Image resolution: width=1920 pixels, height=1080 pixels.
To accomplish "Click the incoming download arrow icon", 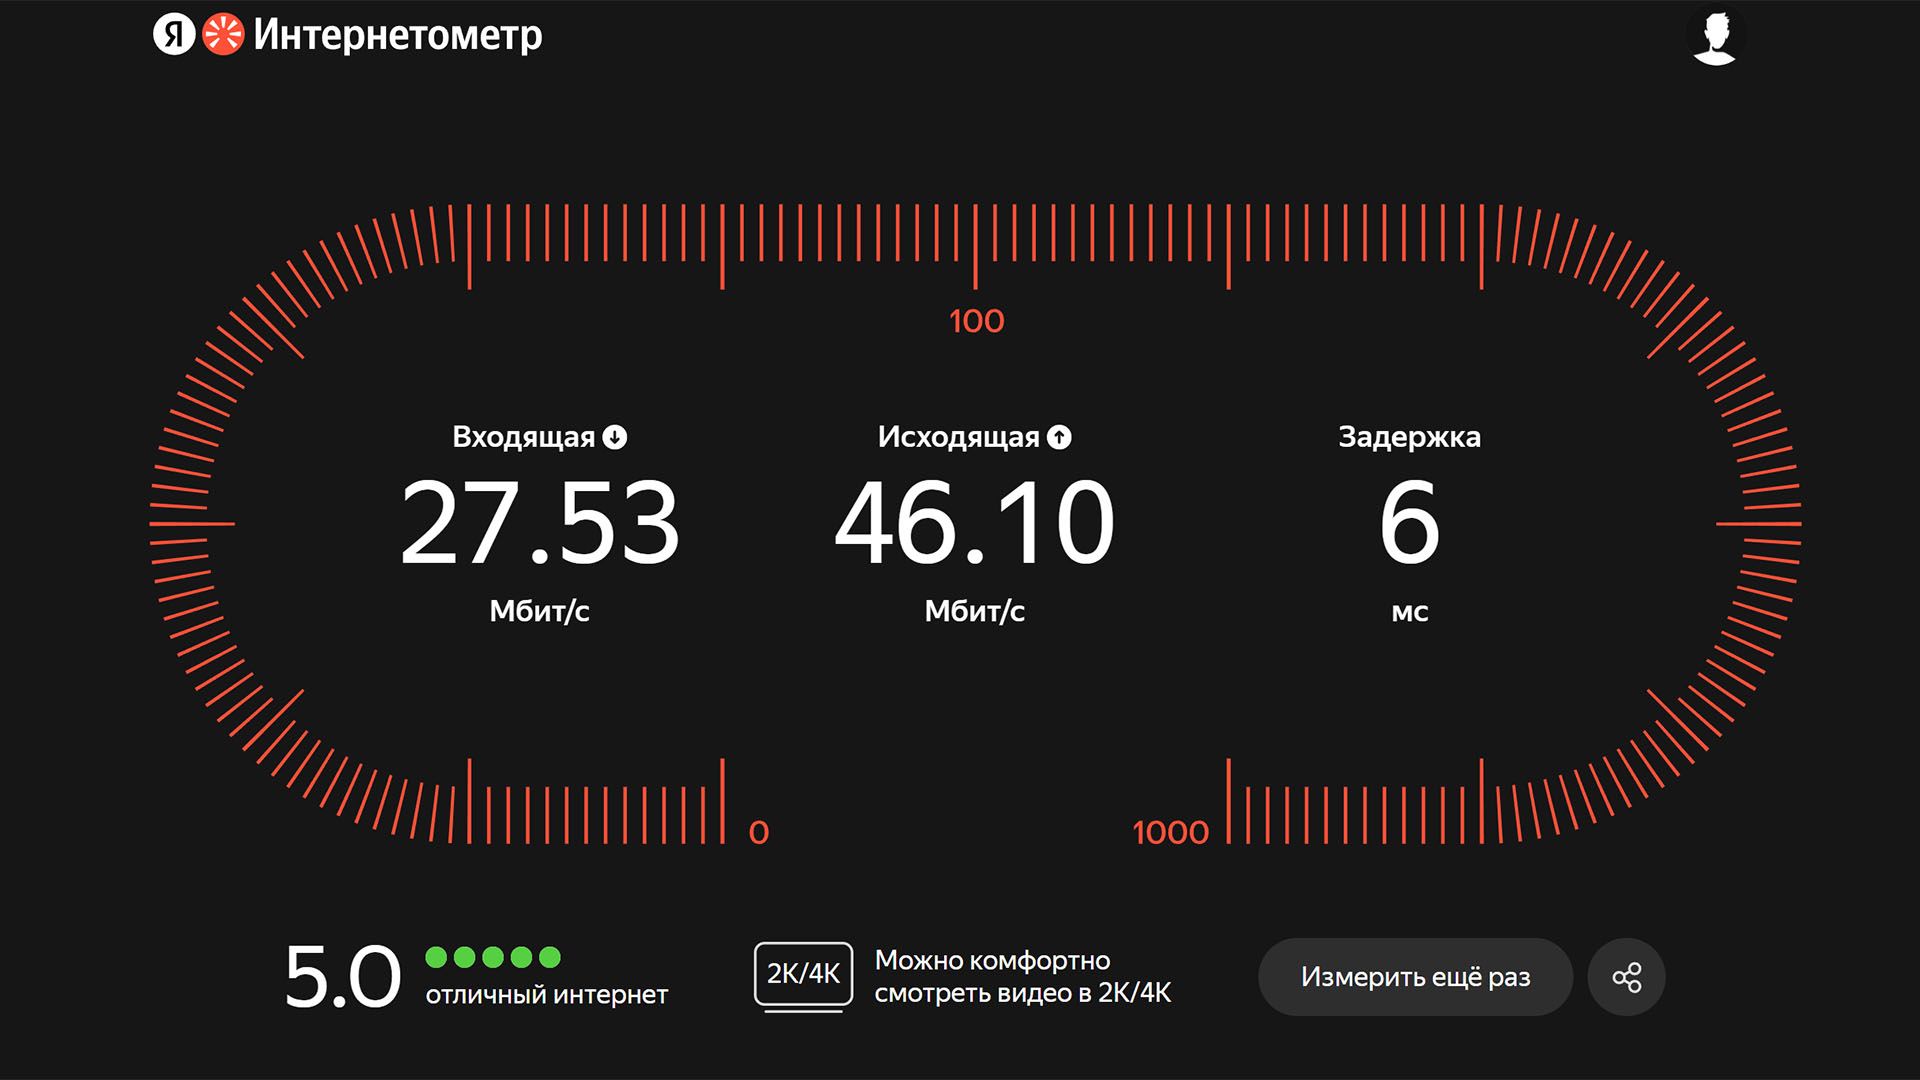I will [x=615, y=437].
